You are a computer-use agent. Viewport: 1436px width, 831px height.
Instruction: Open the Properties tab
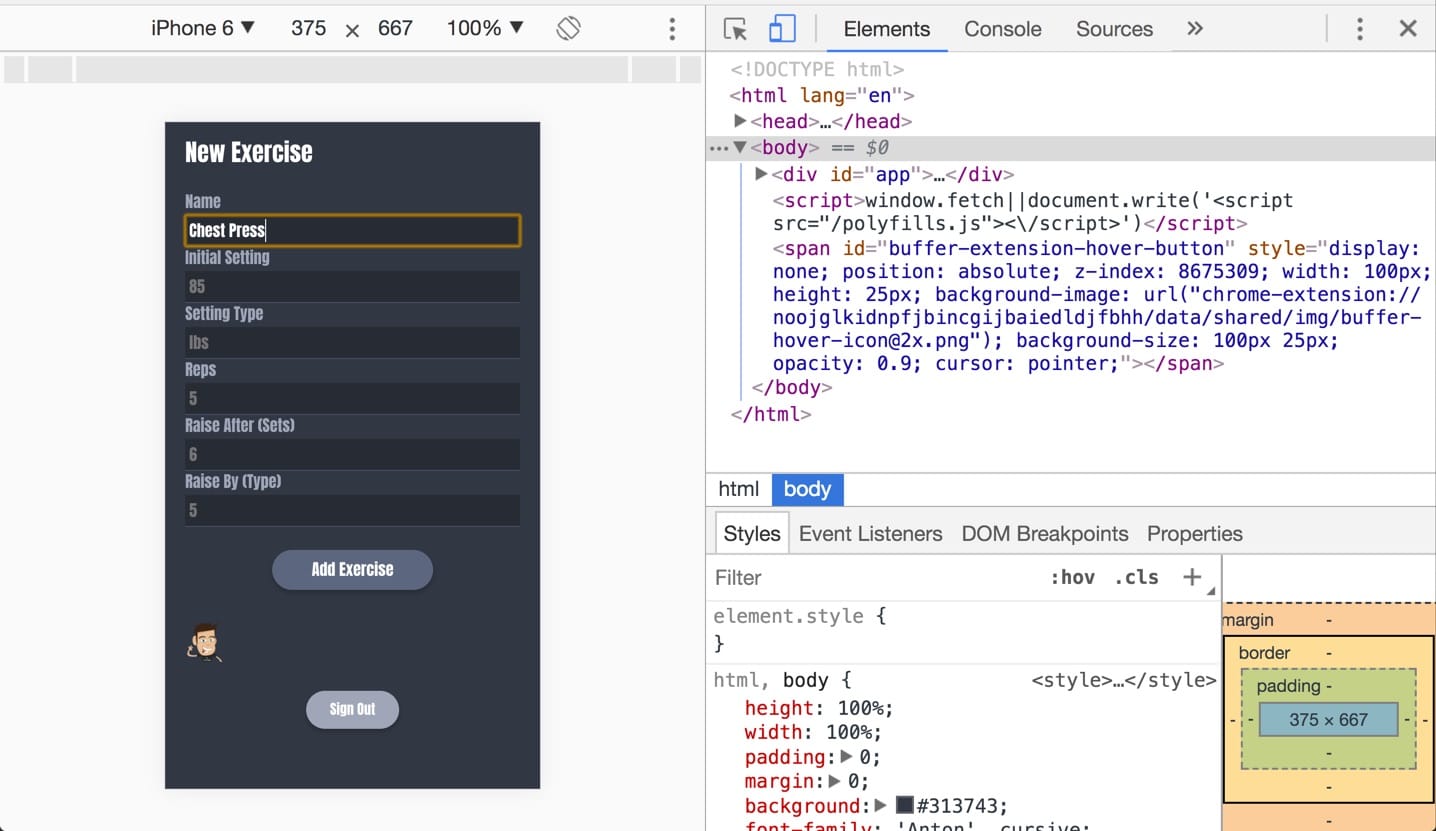(x=1195, y=533)
